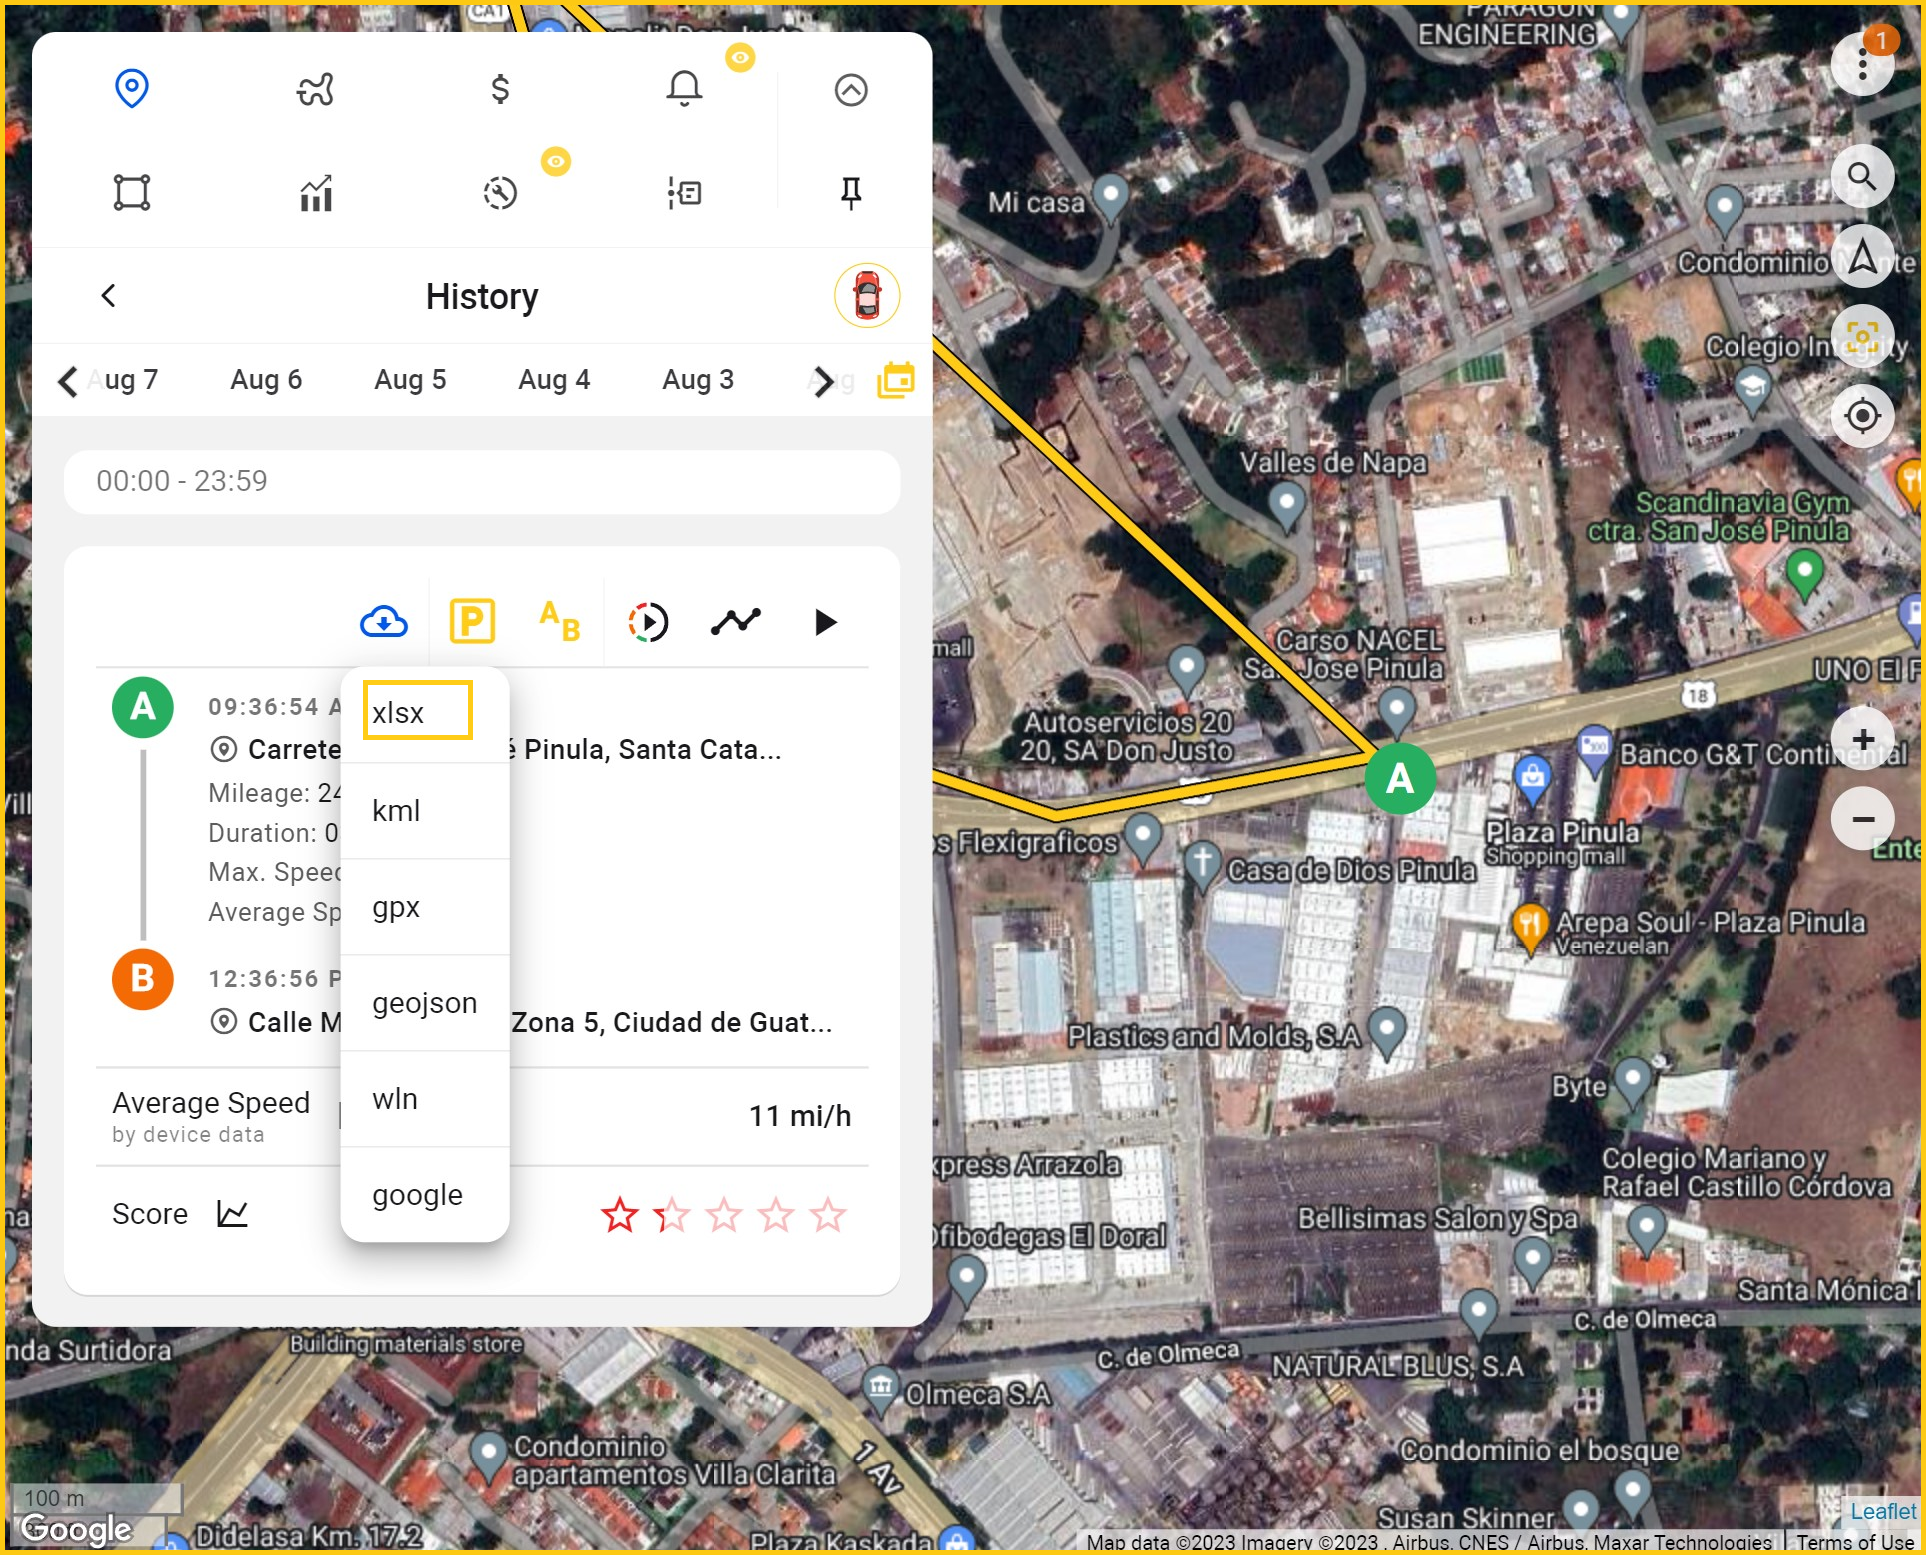Click the Calle end address
Screen dimensions: 1926x1555
[521, 1022]
